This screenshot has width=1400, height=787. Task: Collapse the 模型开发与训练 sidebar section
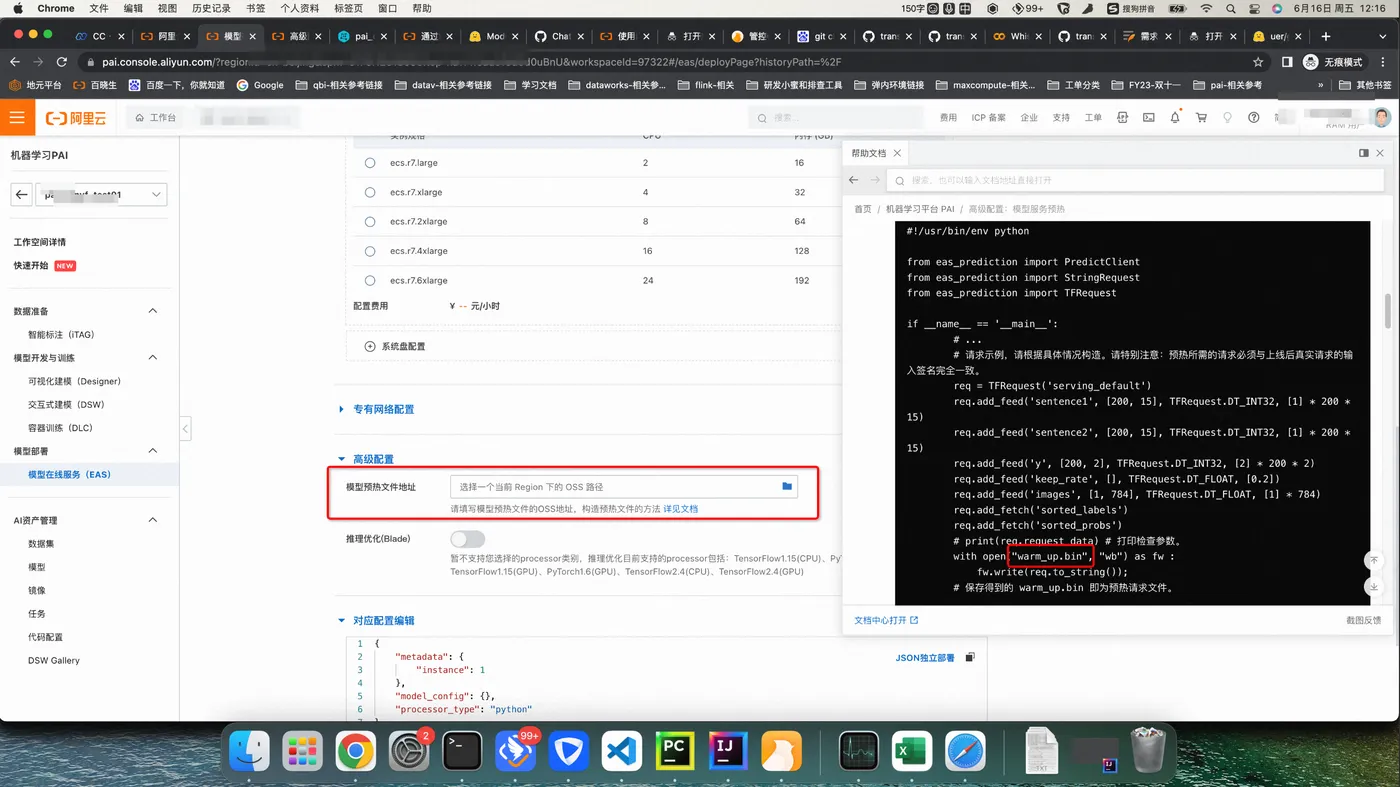pyautogui.click(x=153, y=358)
